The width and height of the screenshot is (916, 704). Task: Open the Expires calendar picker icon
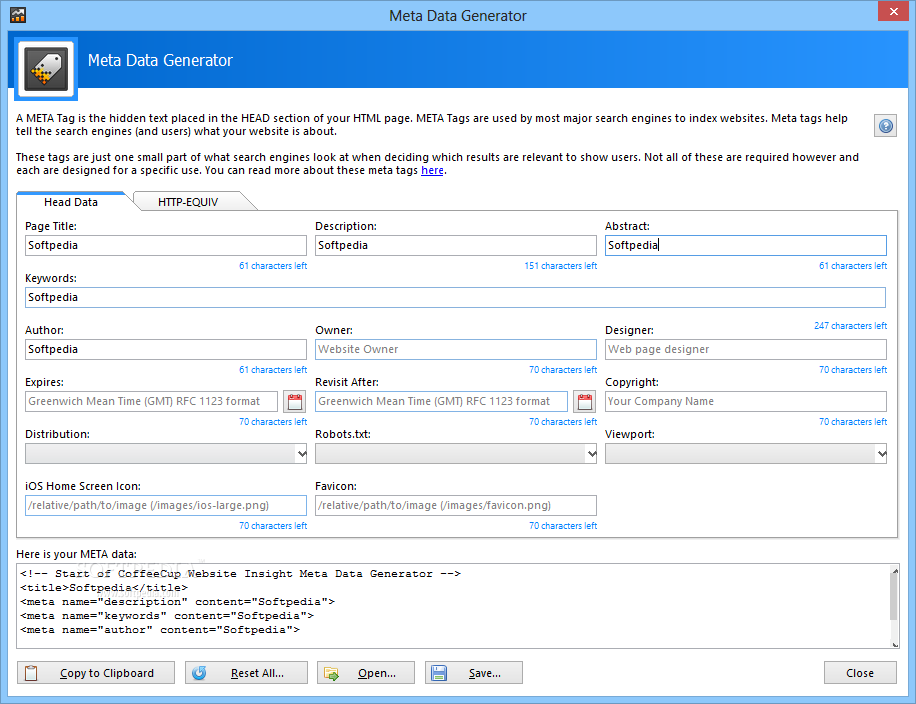295,401
